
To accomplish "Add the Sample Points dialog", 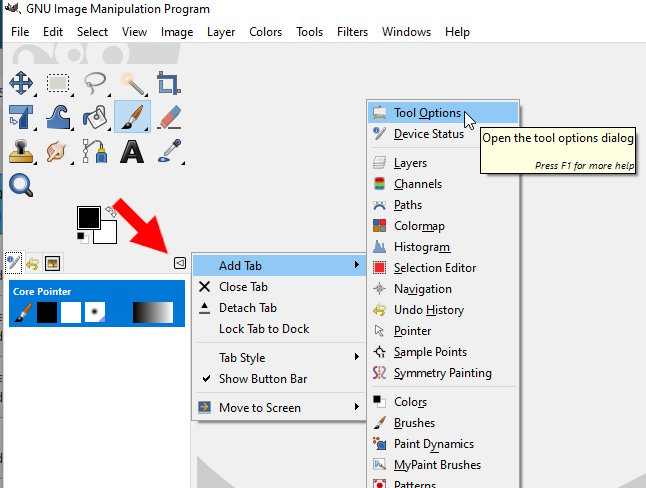I will [443, 352].
